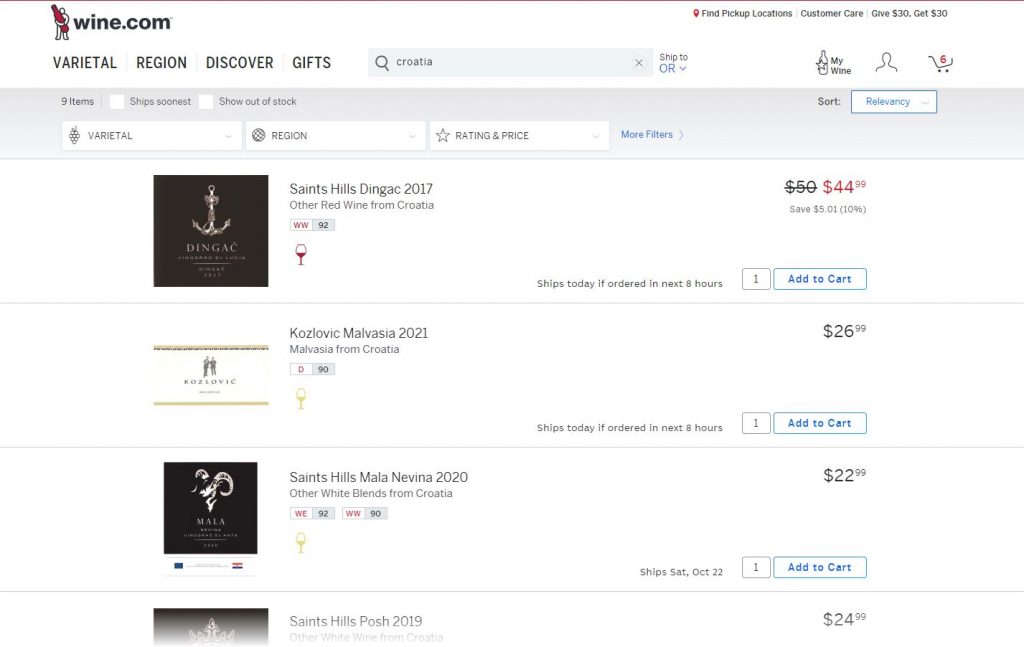Image resolution: width=1024 pixels, height=647 pixels.
Task: Click the WW 92 rating badge for Dingac
Action: click(312, 225)
